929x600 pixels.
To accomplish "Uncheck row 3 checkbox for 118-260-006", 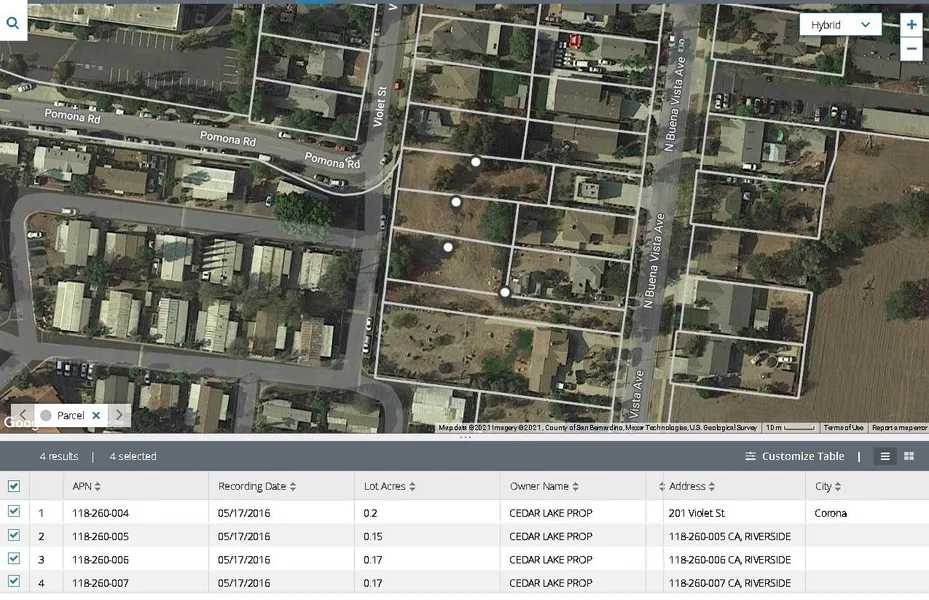I will (x=14, y=559).
